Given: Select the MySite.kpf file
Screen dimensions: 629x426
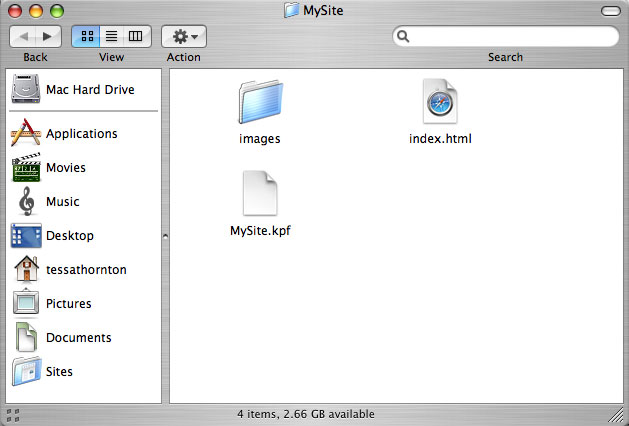Looking at the screenshot, I should coord(260,193).
